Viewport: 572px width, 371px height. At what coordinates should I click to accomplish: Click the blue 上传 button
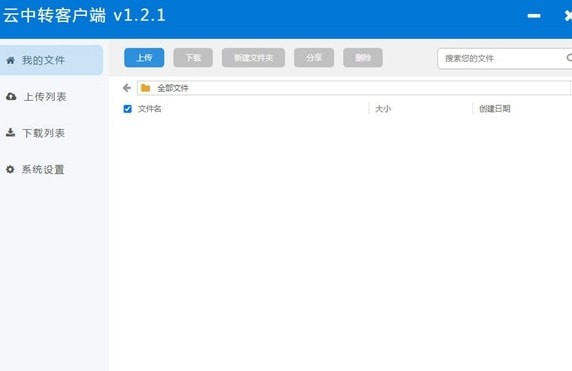tap(144, 58)
